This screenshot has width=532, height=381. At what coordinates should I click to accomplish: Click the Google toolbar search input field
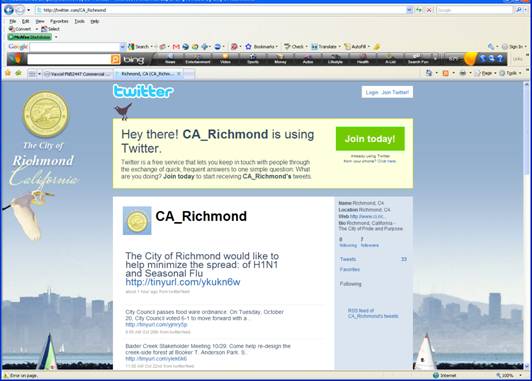(x=75, y=47)
